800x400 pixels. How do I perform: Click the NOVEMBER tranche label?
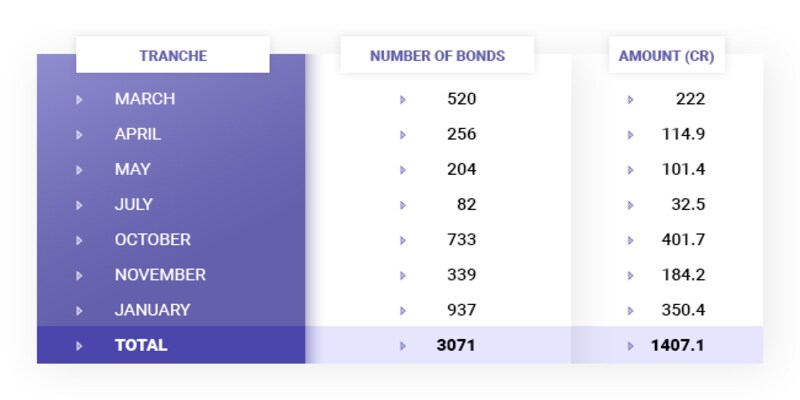tap(160, 275)
